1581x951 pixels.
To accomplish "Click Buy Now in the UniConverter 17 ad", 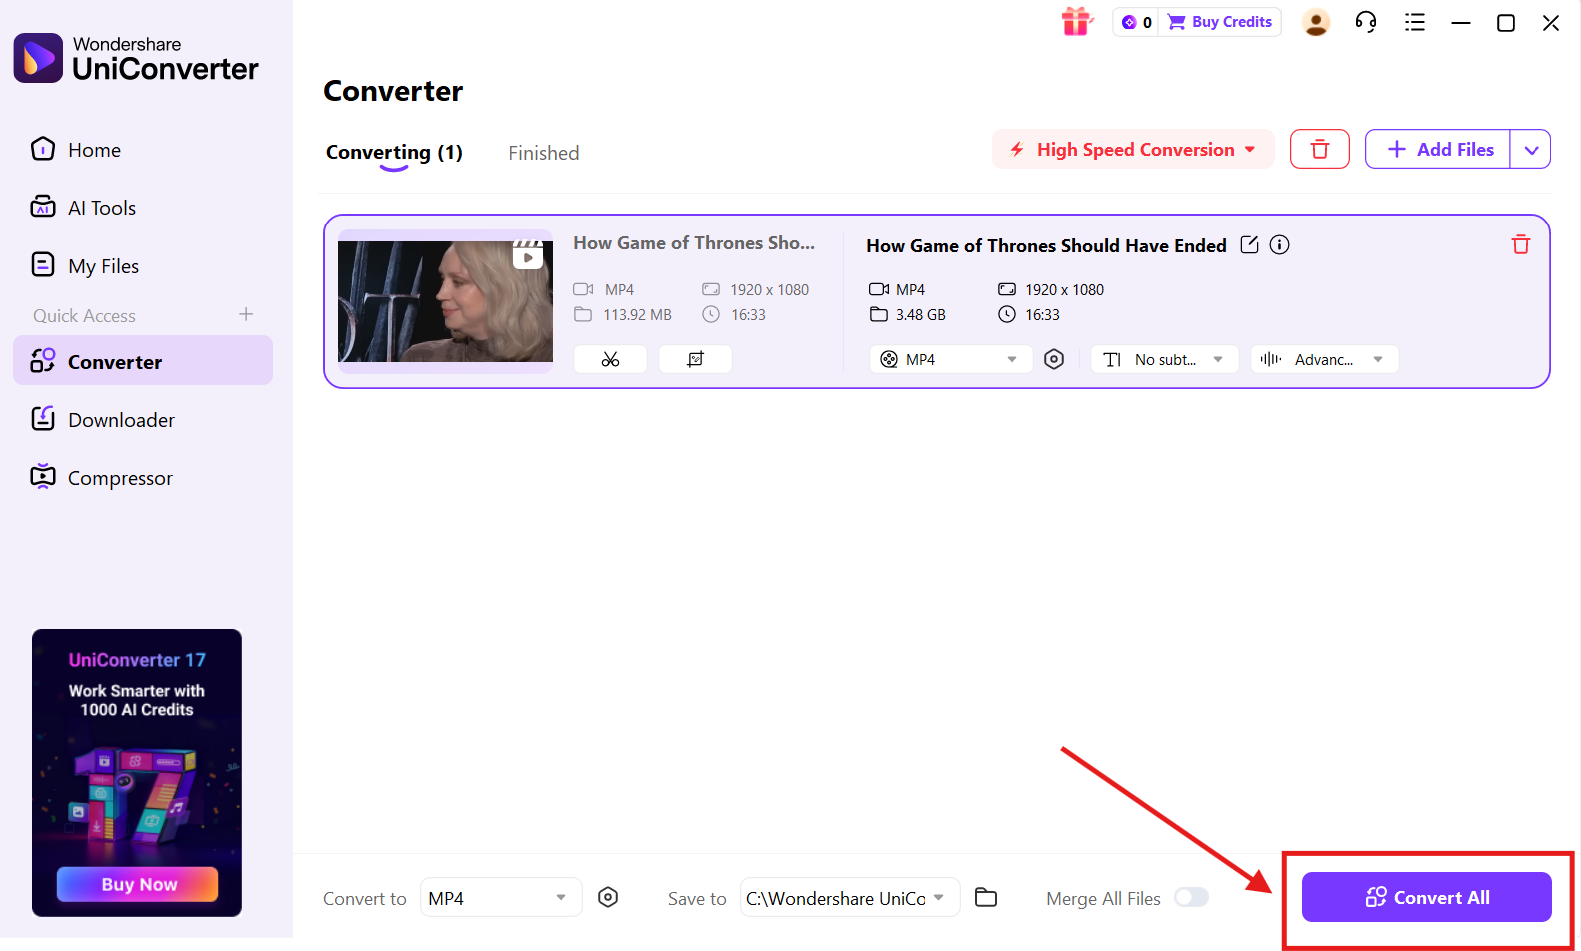I will pyautogui.click(x=137, y=884).
